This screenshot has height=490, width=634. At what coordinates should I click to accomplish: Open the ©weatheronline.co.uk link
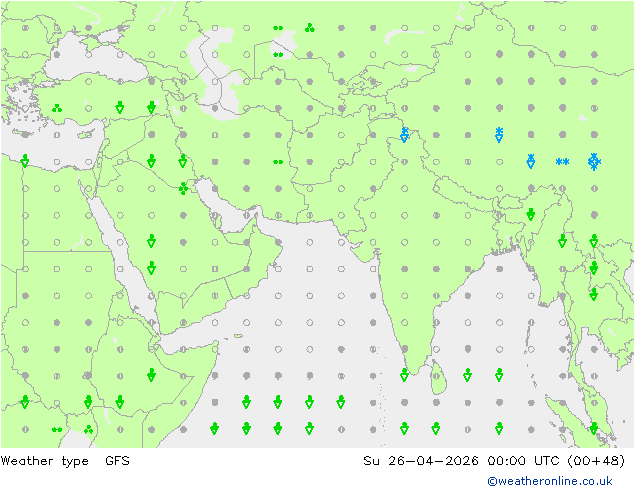[x=550, y=481]
